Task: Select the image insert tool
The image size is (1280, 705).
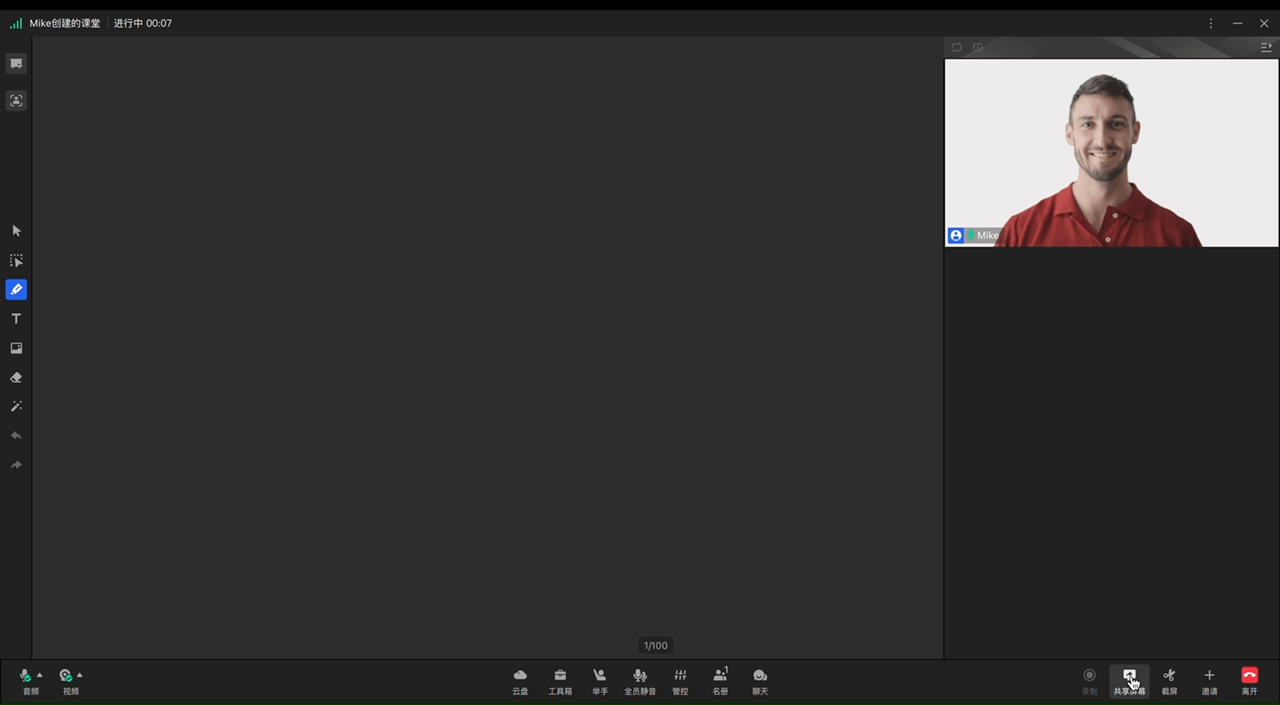Action: point(16,348)
